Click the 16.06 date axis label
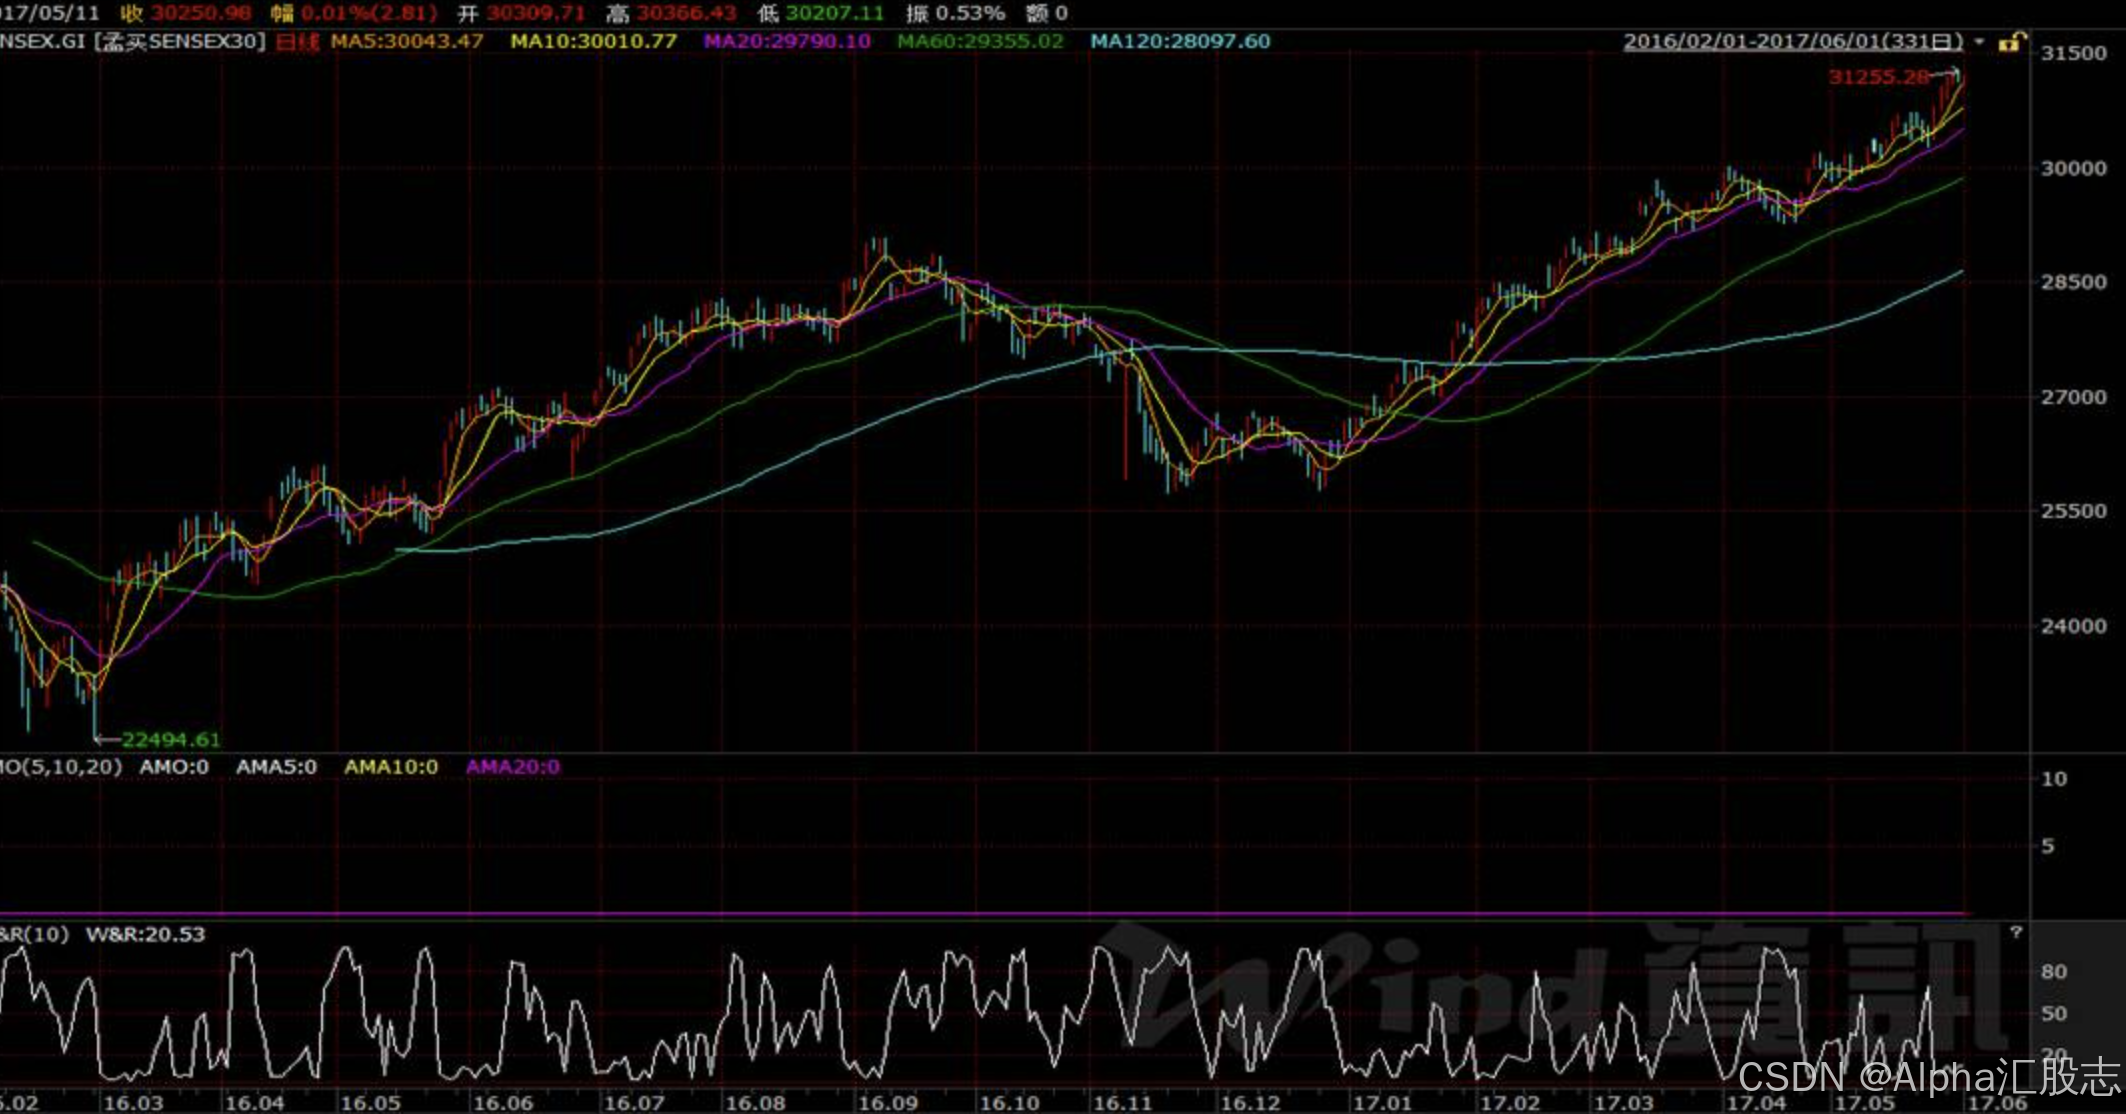2126x1114 pixels. pyautogui.click(x=502, y=1103)
